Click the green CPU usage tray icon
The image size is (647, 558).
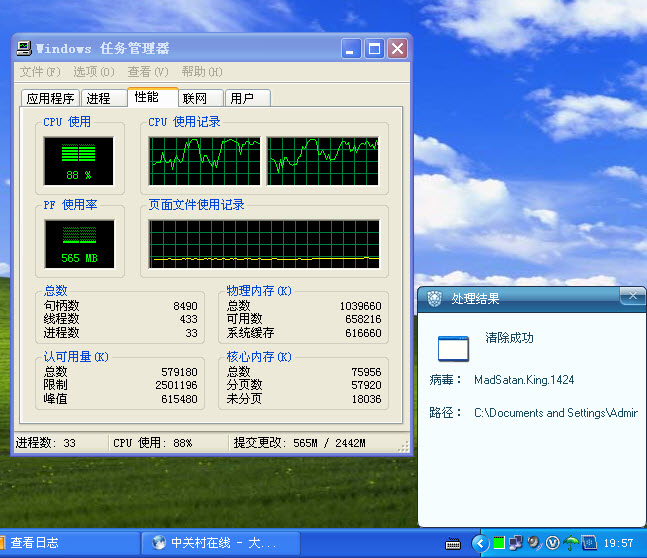499,543
